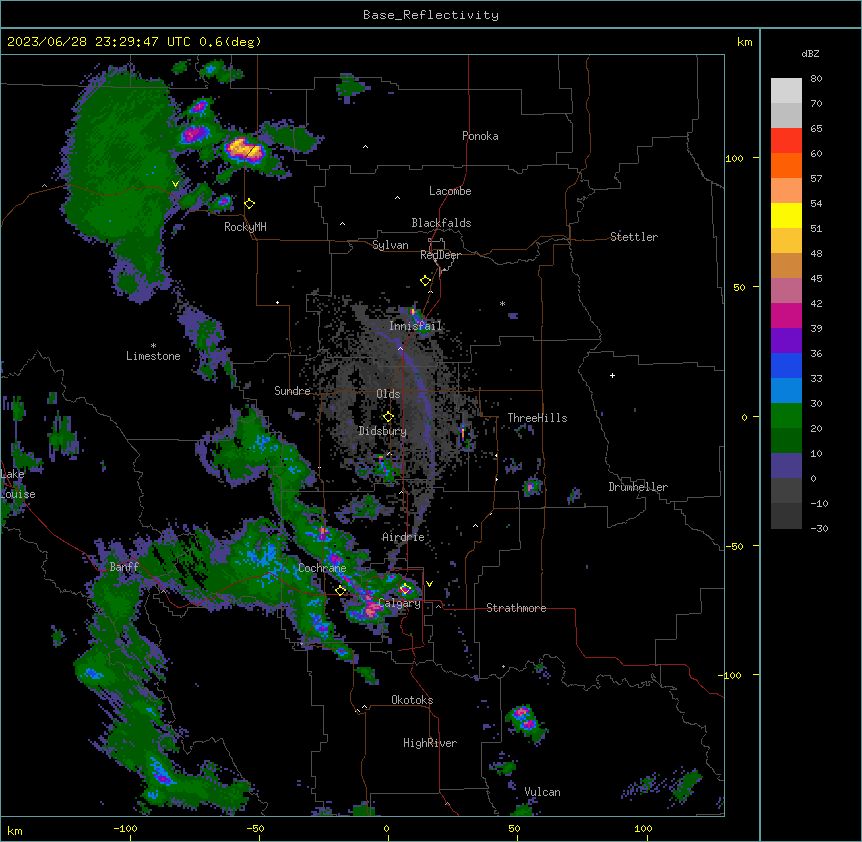Screen dimensions: 862x842
Task: Pick the light blue 30–33 dBZ legend band
Action: (x=786, y=391)
